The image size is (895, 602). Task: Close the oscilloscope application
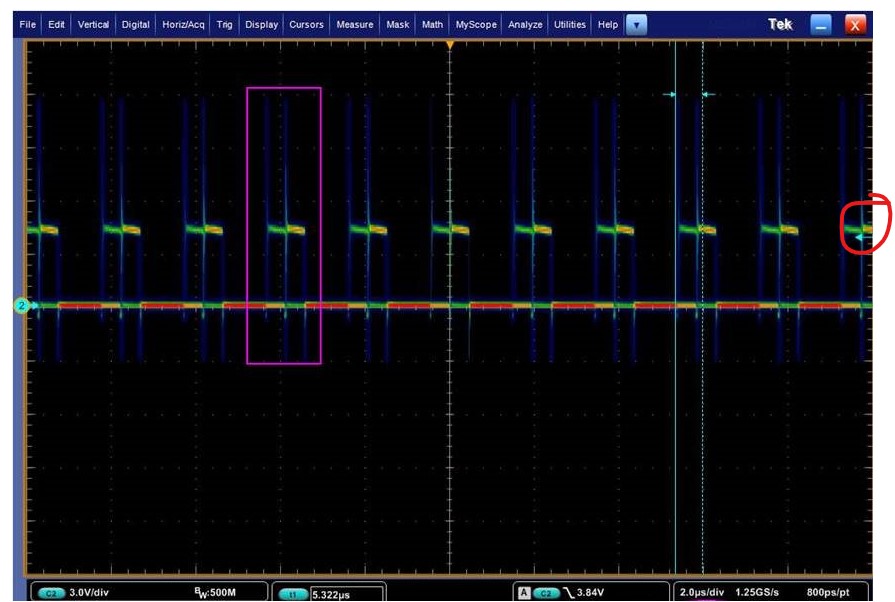[854, 25]
